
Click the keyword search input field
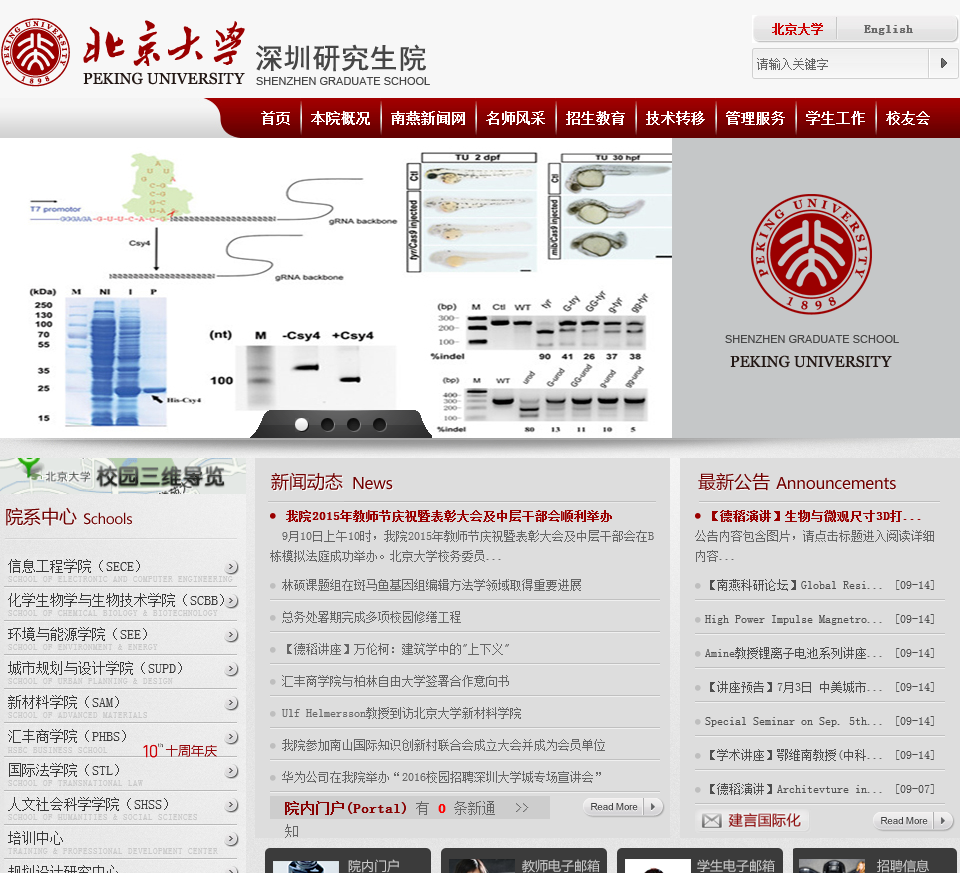point(841,64)
